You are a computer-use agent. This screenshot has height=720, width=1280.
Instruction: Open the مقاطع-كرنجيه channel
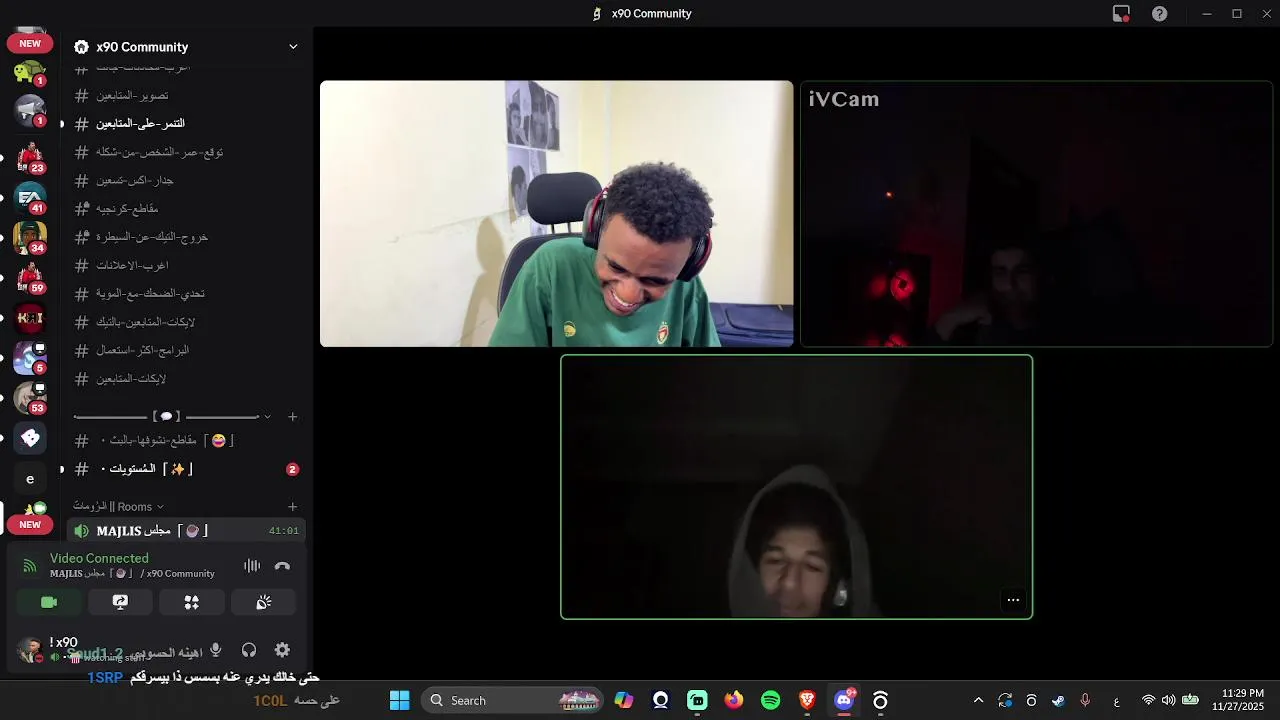click(186, 208)
